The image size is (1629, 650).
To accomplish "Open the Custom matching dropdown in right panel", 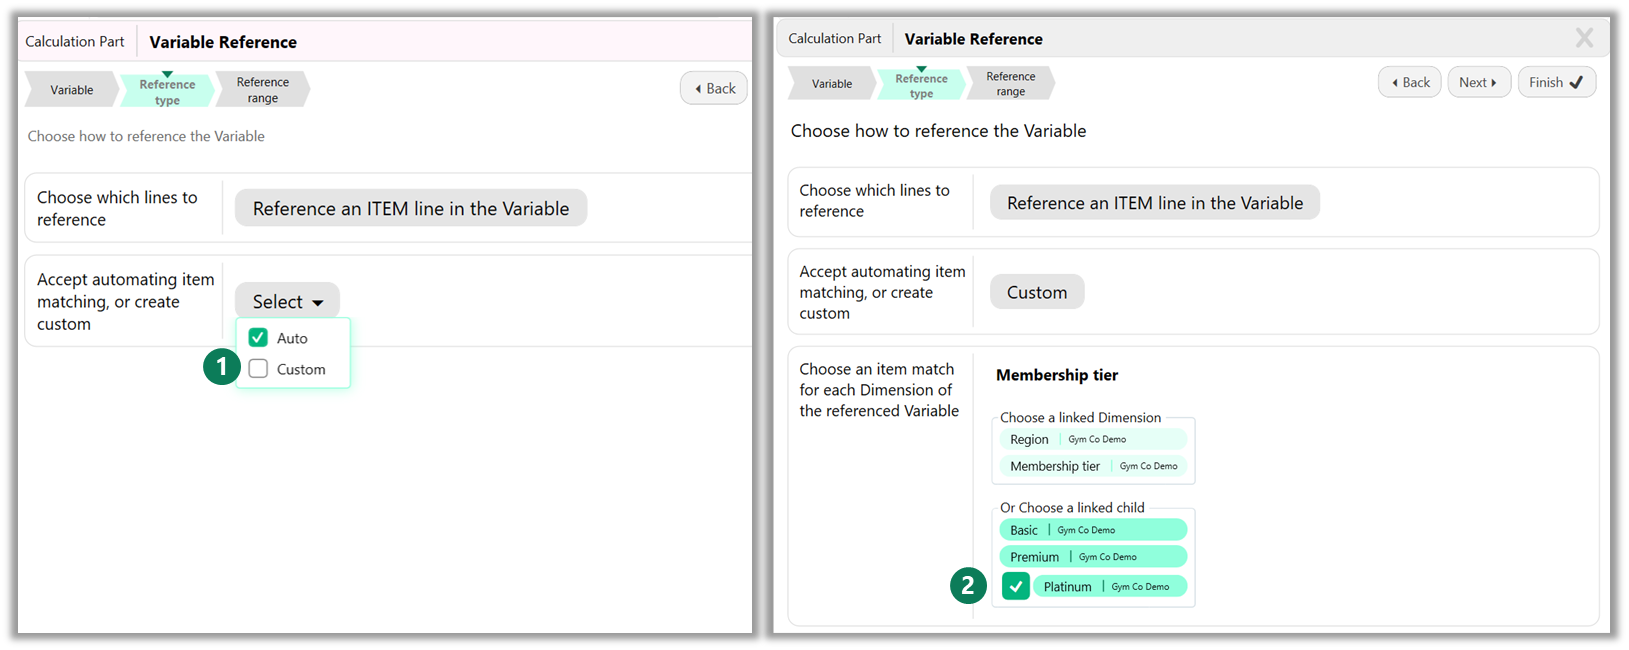I will pyautogui.click(x=1037, y=292).
